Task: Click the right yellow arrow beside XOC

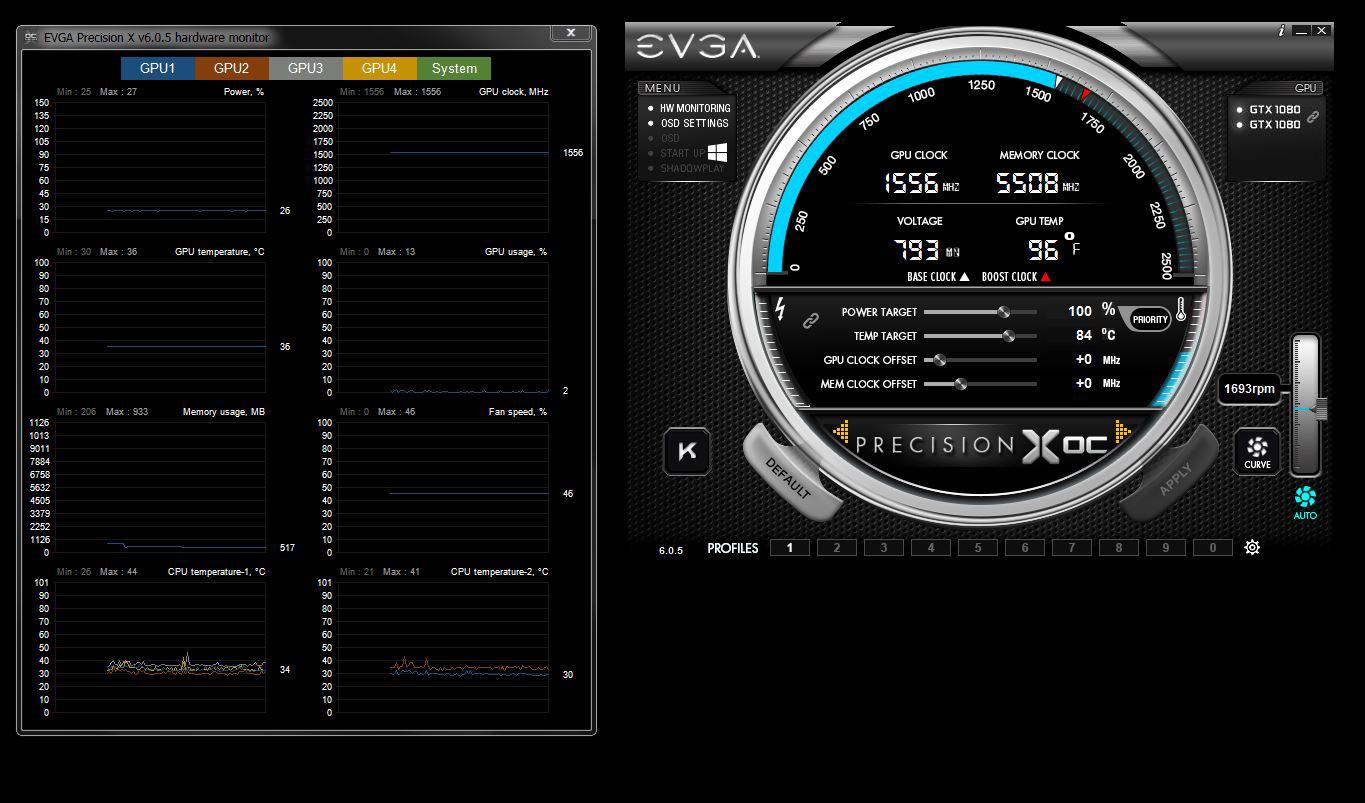Action: click(x=1123, y=432)
